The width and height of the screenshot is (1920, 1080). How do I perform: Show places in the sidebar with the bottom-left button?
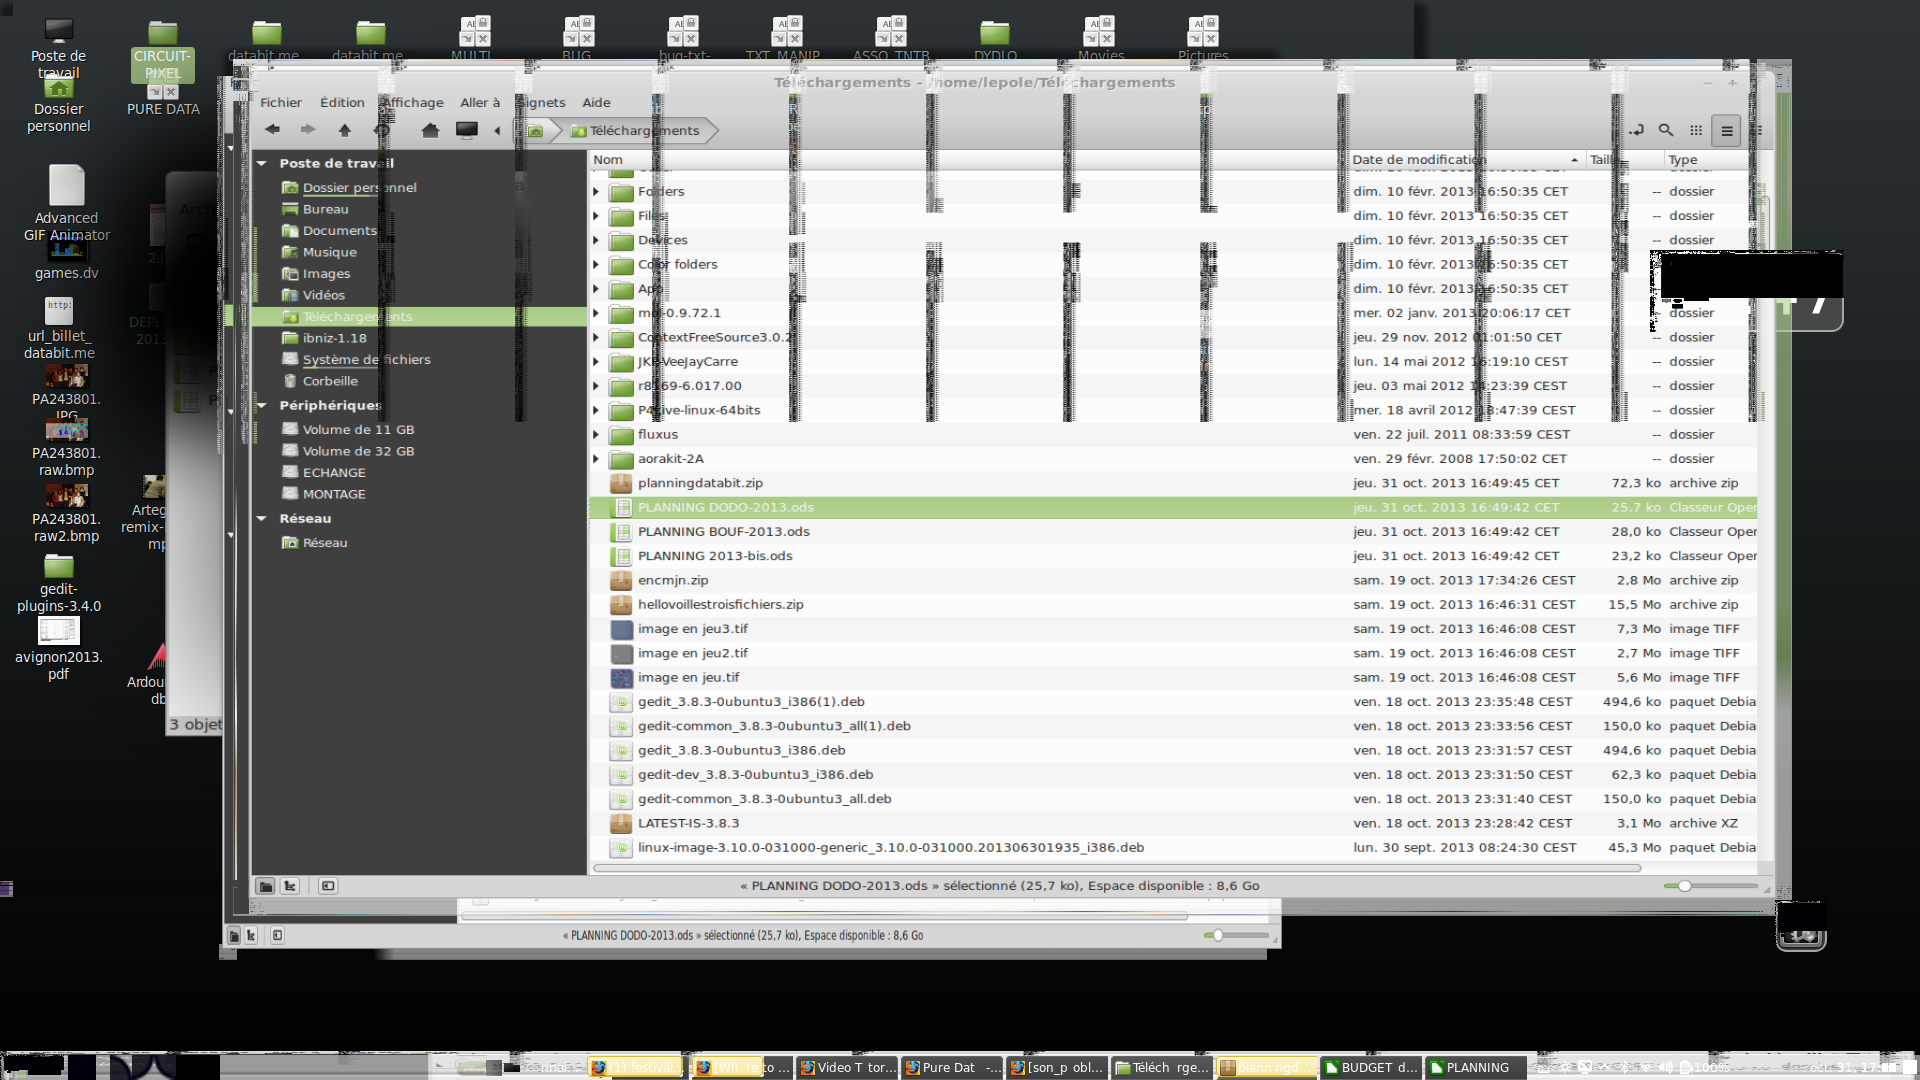(x=265, y=886)
